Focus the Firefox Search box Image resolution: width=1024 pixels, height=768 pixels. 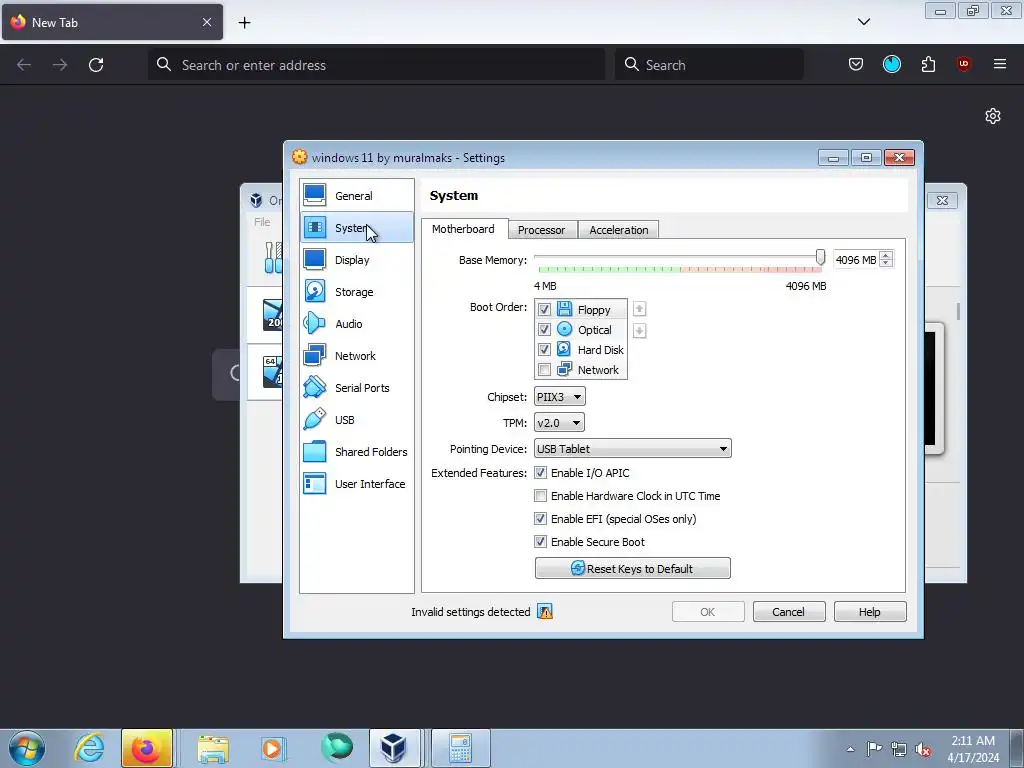click(x=709, y=65)
